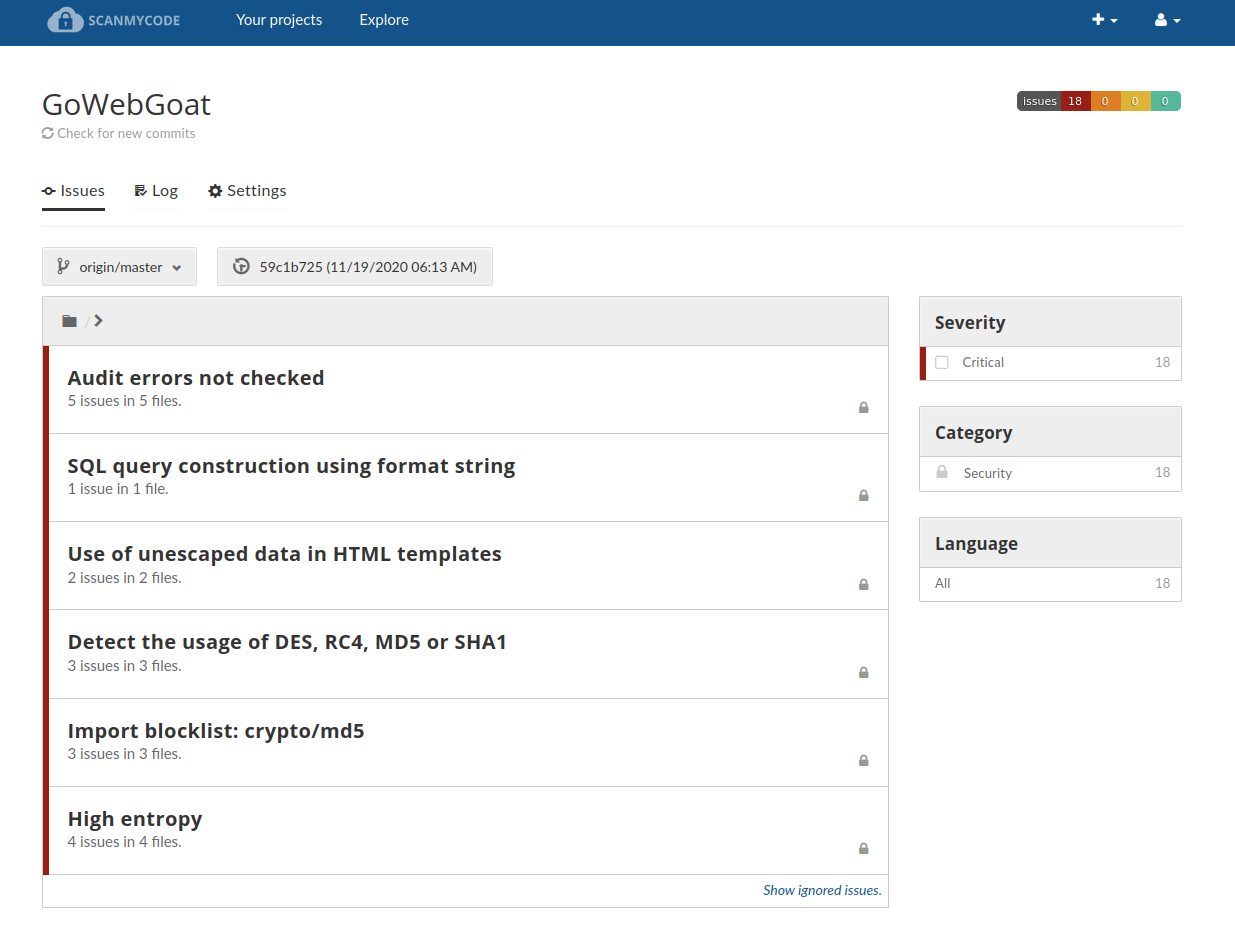Click the breadcrumb chevron arrow
1235x936 pixels.
(98, 321)
